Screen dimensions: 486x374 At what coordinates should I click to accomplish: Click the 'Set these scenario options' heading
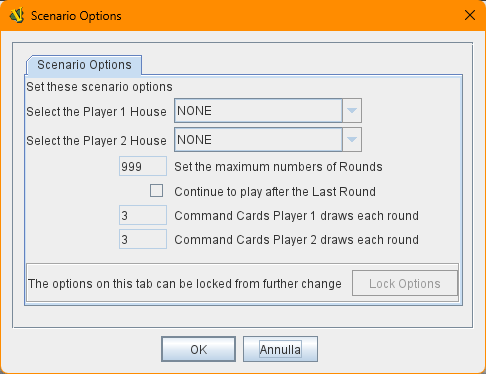pos(99,87)
